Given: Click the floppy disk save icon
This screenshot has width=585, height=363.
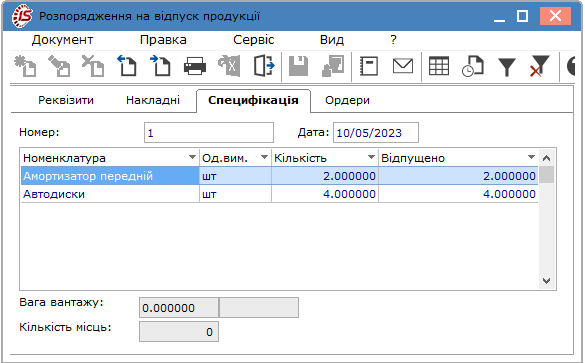Looking at the screenshot, I should 298,66.
